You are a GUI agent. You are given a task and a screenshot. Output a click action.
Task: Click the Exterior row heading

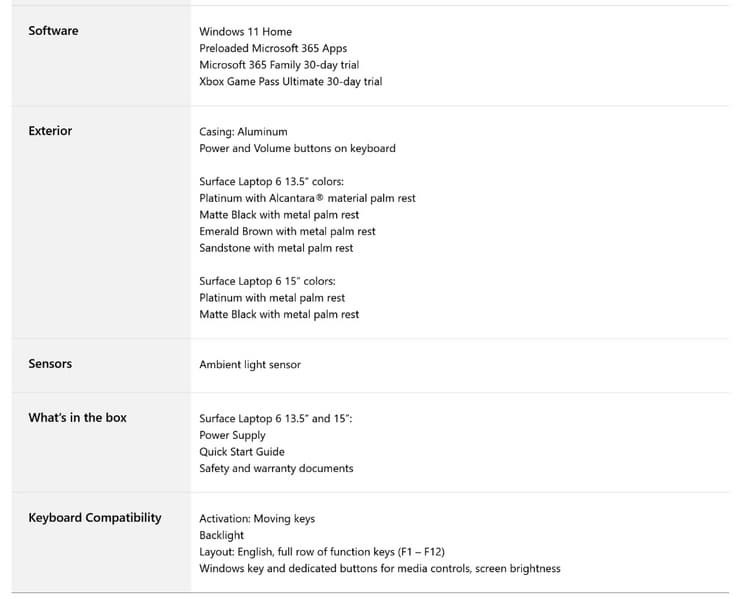click(50, 131)
